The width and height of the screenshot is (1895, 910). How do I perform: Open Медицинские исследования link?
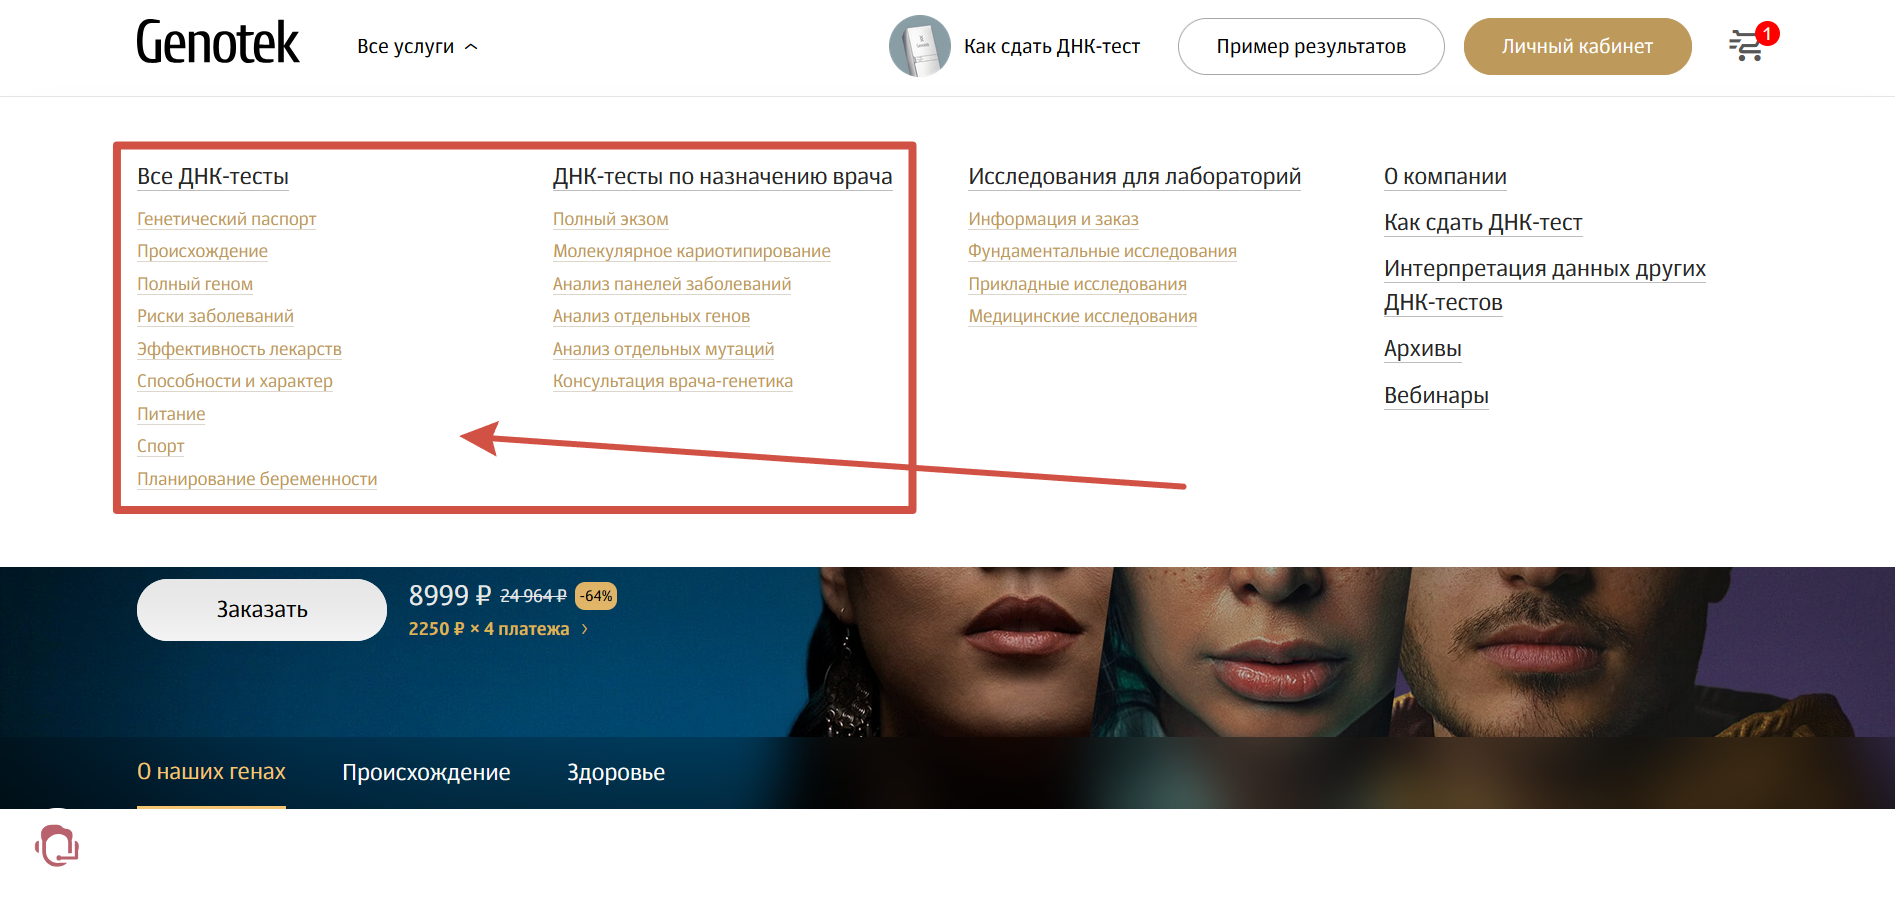(x=1083, y=316)
